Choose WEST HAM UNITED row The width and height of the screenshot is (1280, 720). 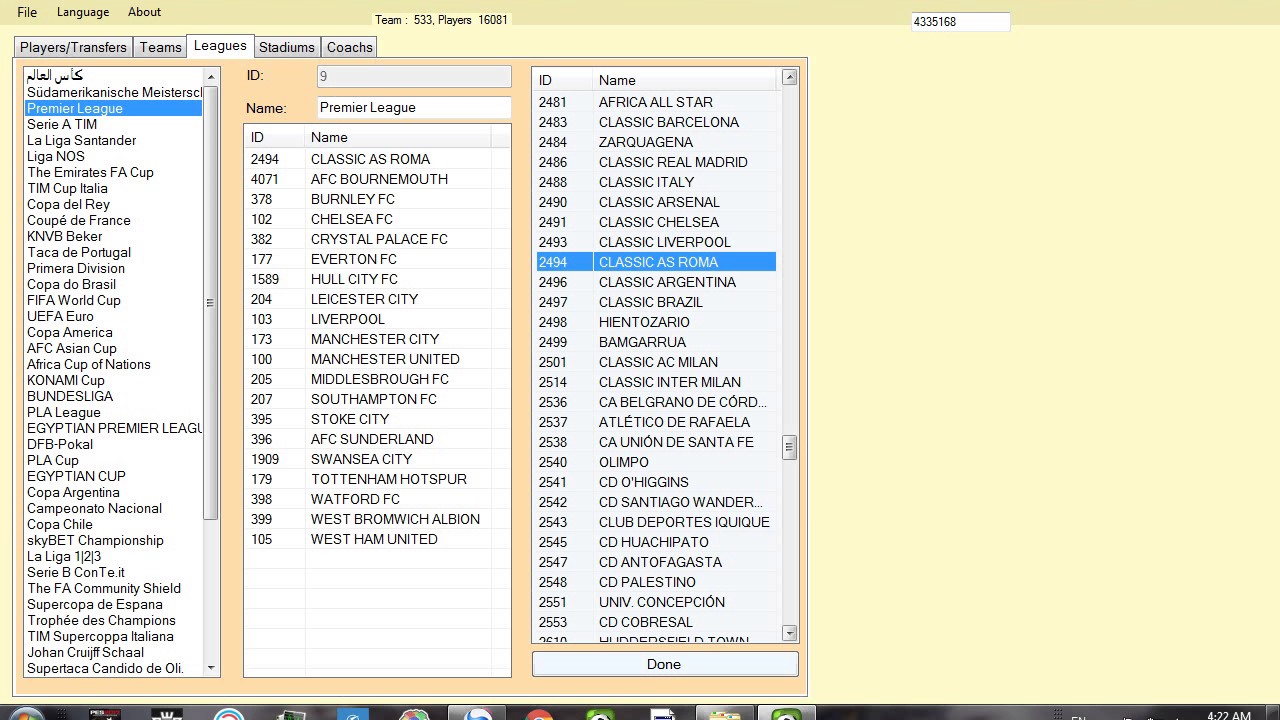377,539
